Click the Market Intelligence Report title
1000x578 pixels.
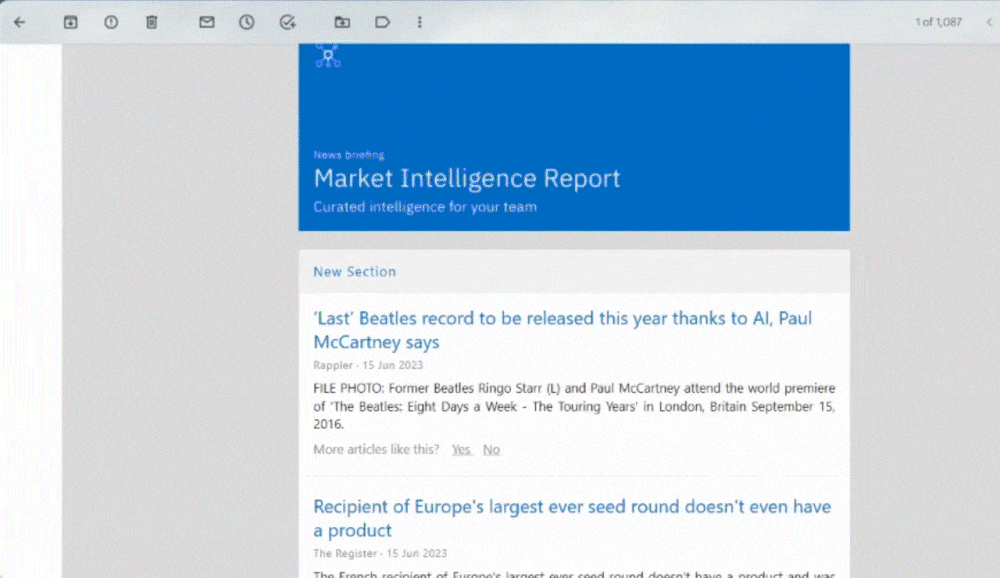tap(467, 178)
